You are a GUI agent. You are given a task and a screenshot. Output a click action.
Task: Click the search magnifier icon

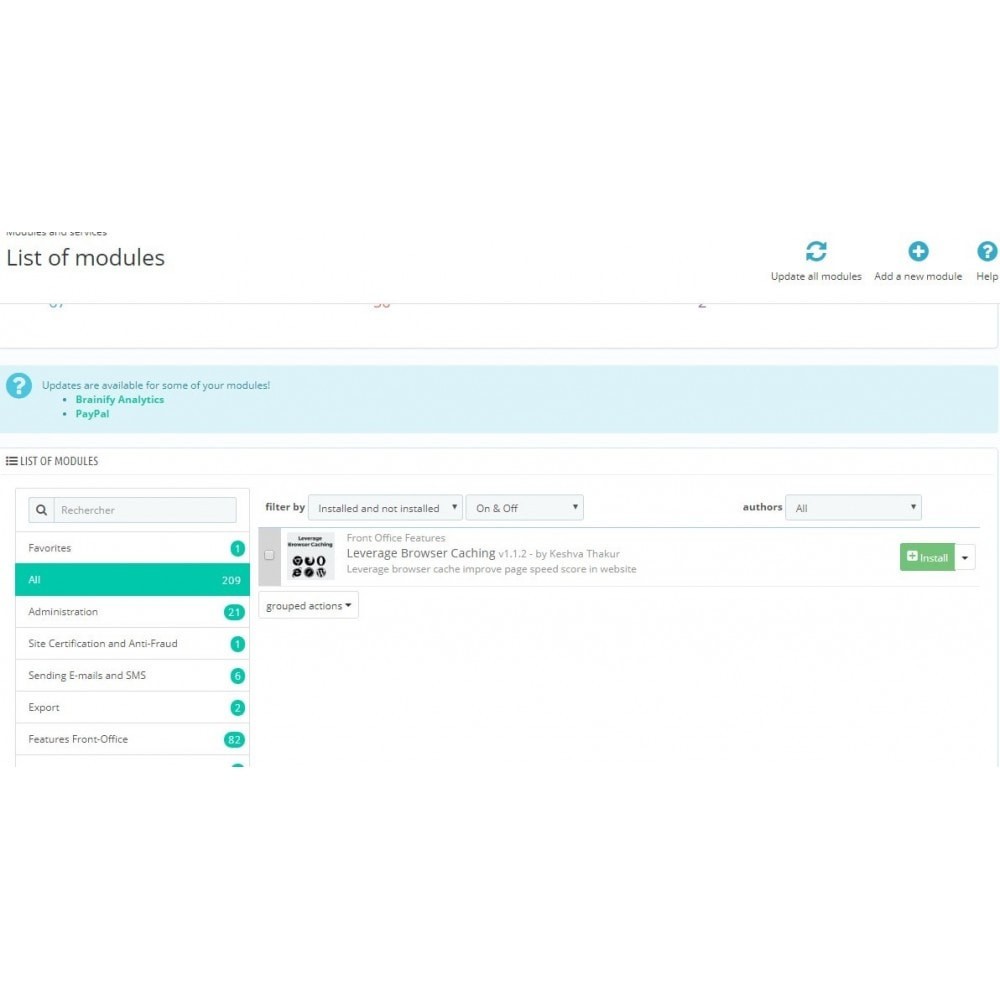41,510
